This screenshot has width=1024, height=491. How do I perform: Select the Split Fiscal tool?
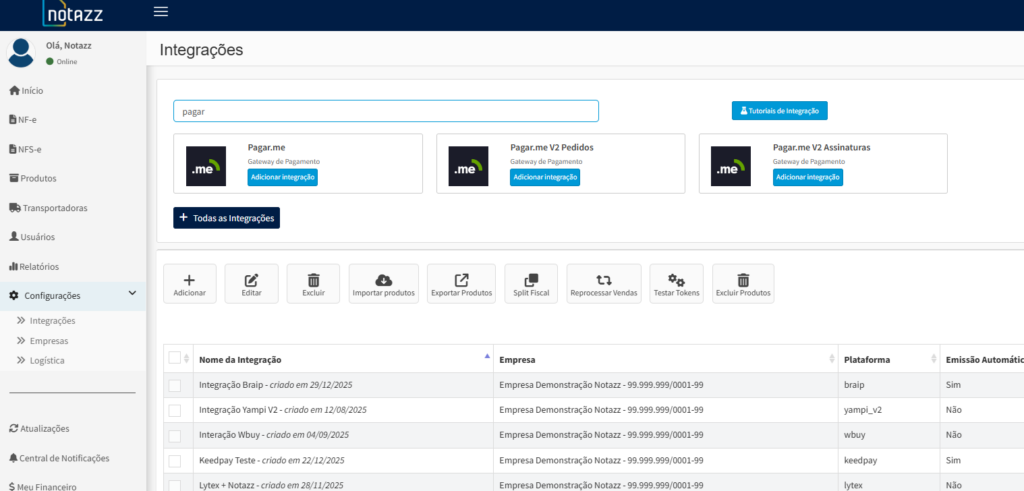click(531, 283)
